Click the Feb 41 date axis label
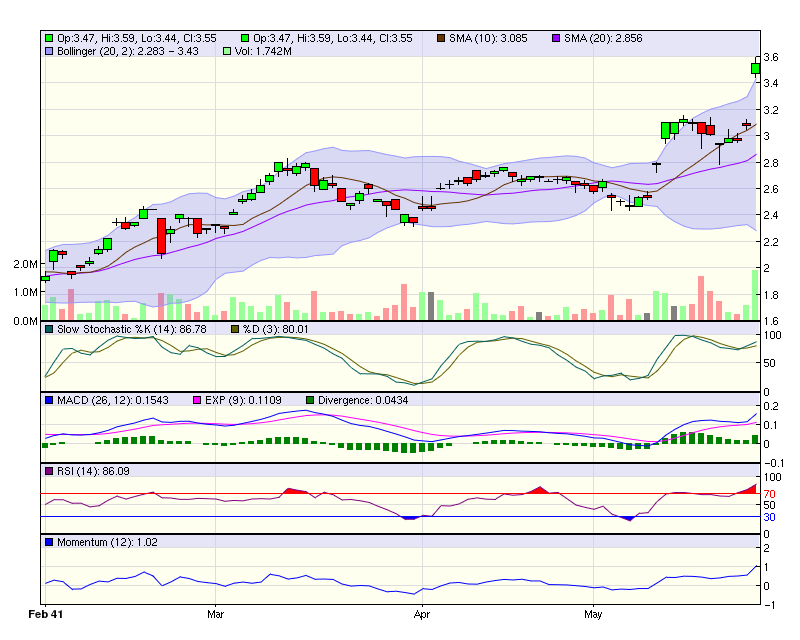Screen dimensions: 800x640 coord(45,613)
